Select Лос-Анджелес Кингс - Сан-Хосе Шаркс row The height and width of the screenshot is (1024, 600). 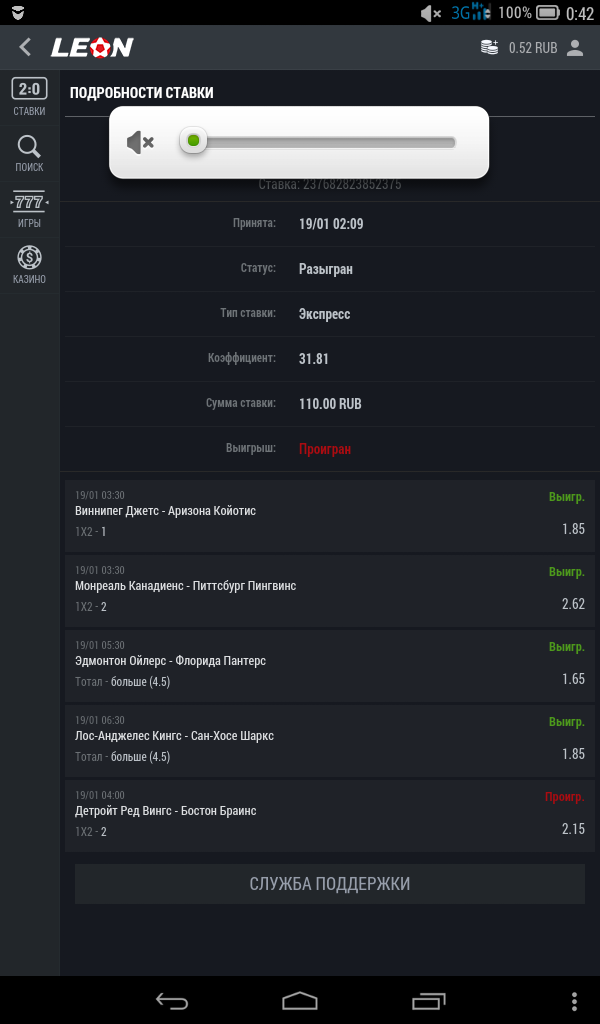330,741
